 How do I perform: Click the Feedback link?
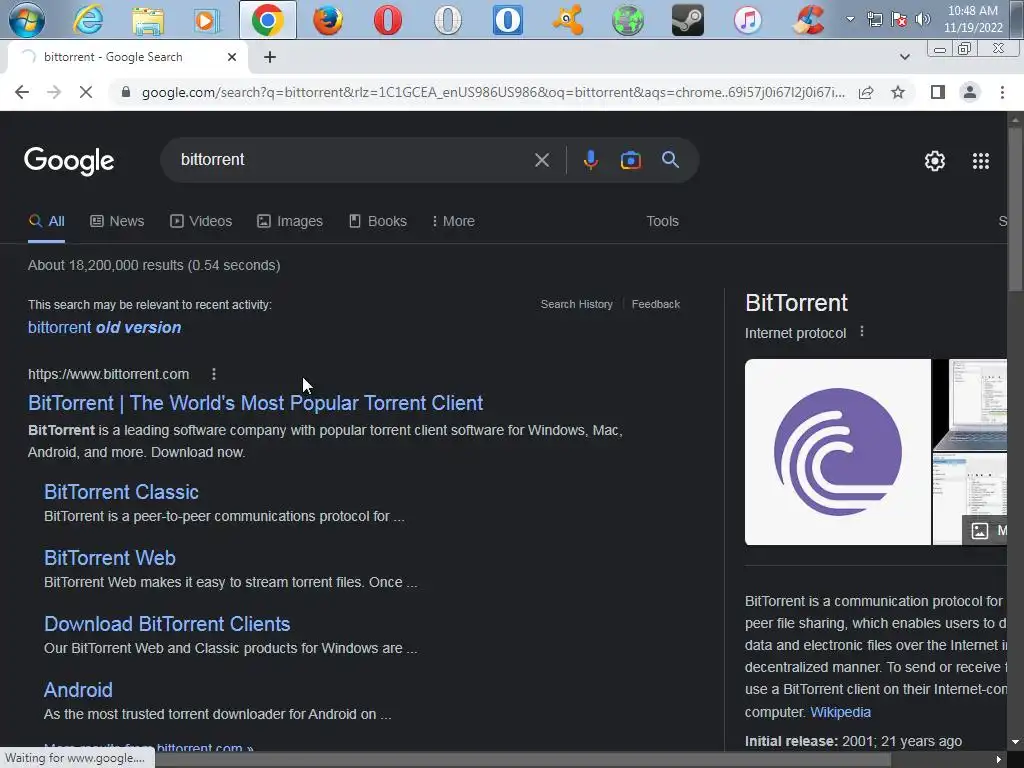[x=656, y=304]
